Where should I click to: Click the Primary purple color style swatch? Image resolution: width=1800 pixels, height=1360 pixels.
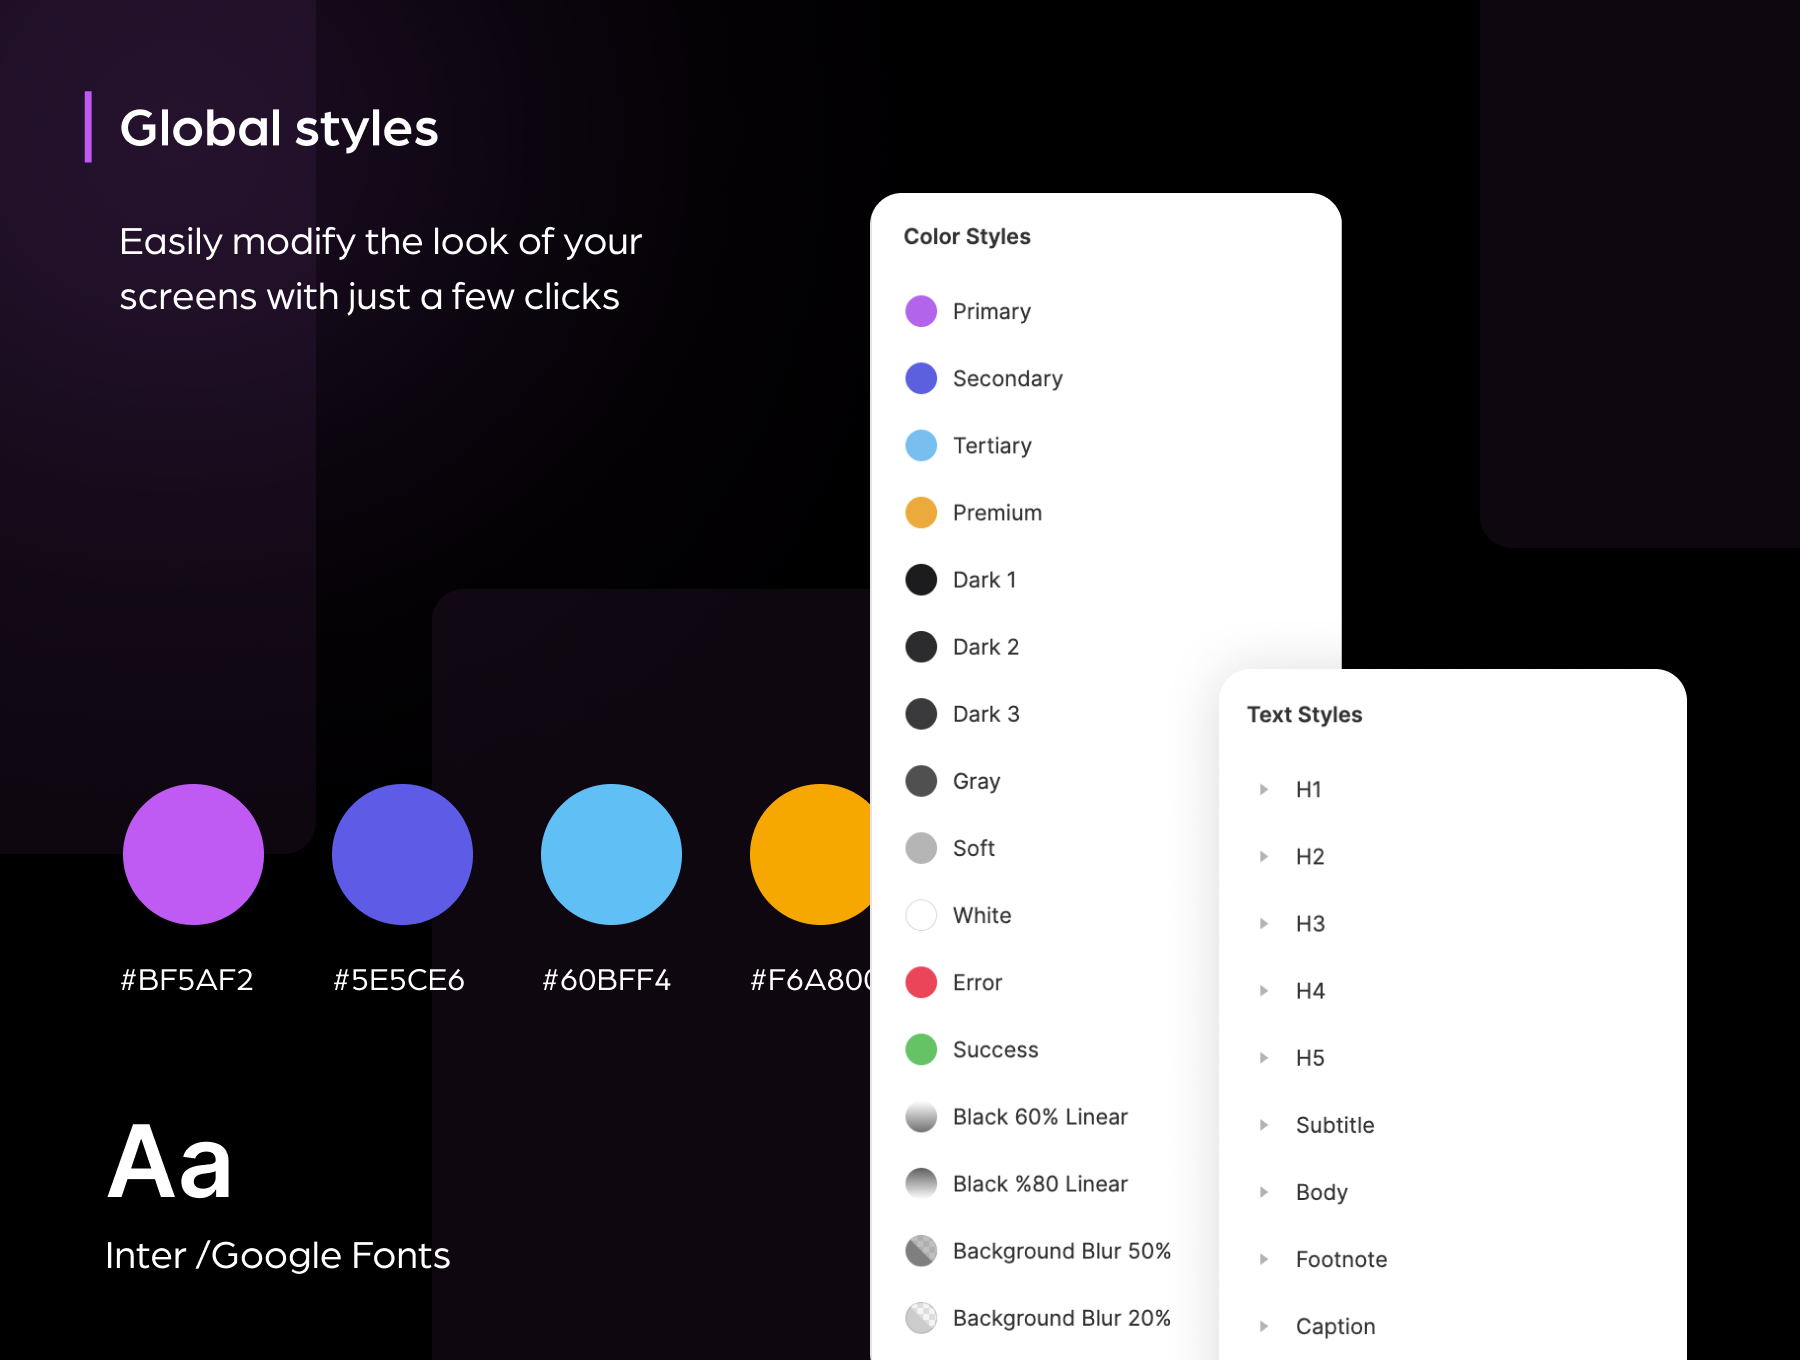click(920, 311)
